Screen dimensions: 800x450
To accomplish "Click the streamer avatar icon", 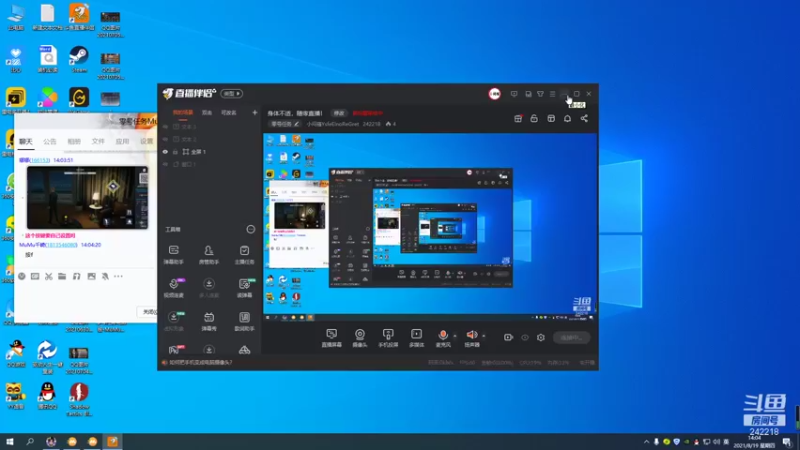I will pyautogui.click(x=494, y=94).
